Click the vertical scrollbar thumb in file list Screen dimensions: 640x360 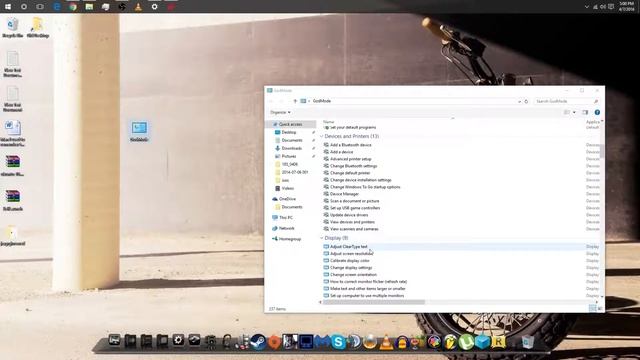click(x=602, y=150)
